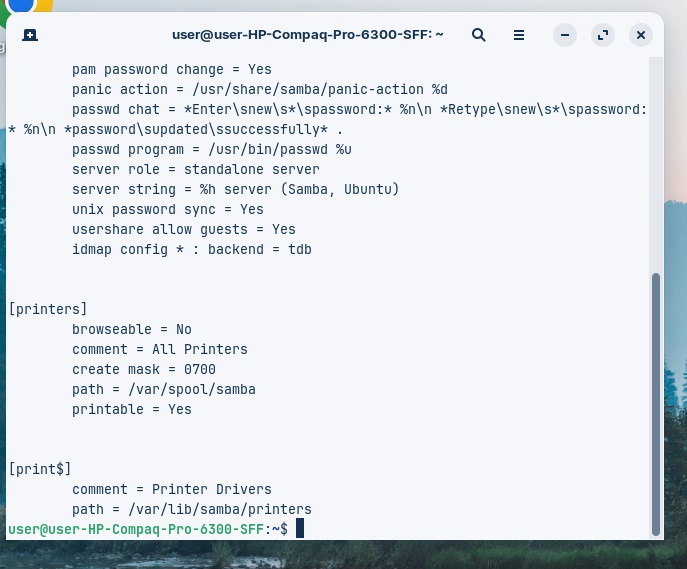687x569 pixels.
Task: Open a new terminal tab
Action: pos(30,35)
